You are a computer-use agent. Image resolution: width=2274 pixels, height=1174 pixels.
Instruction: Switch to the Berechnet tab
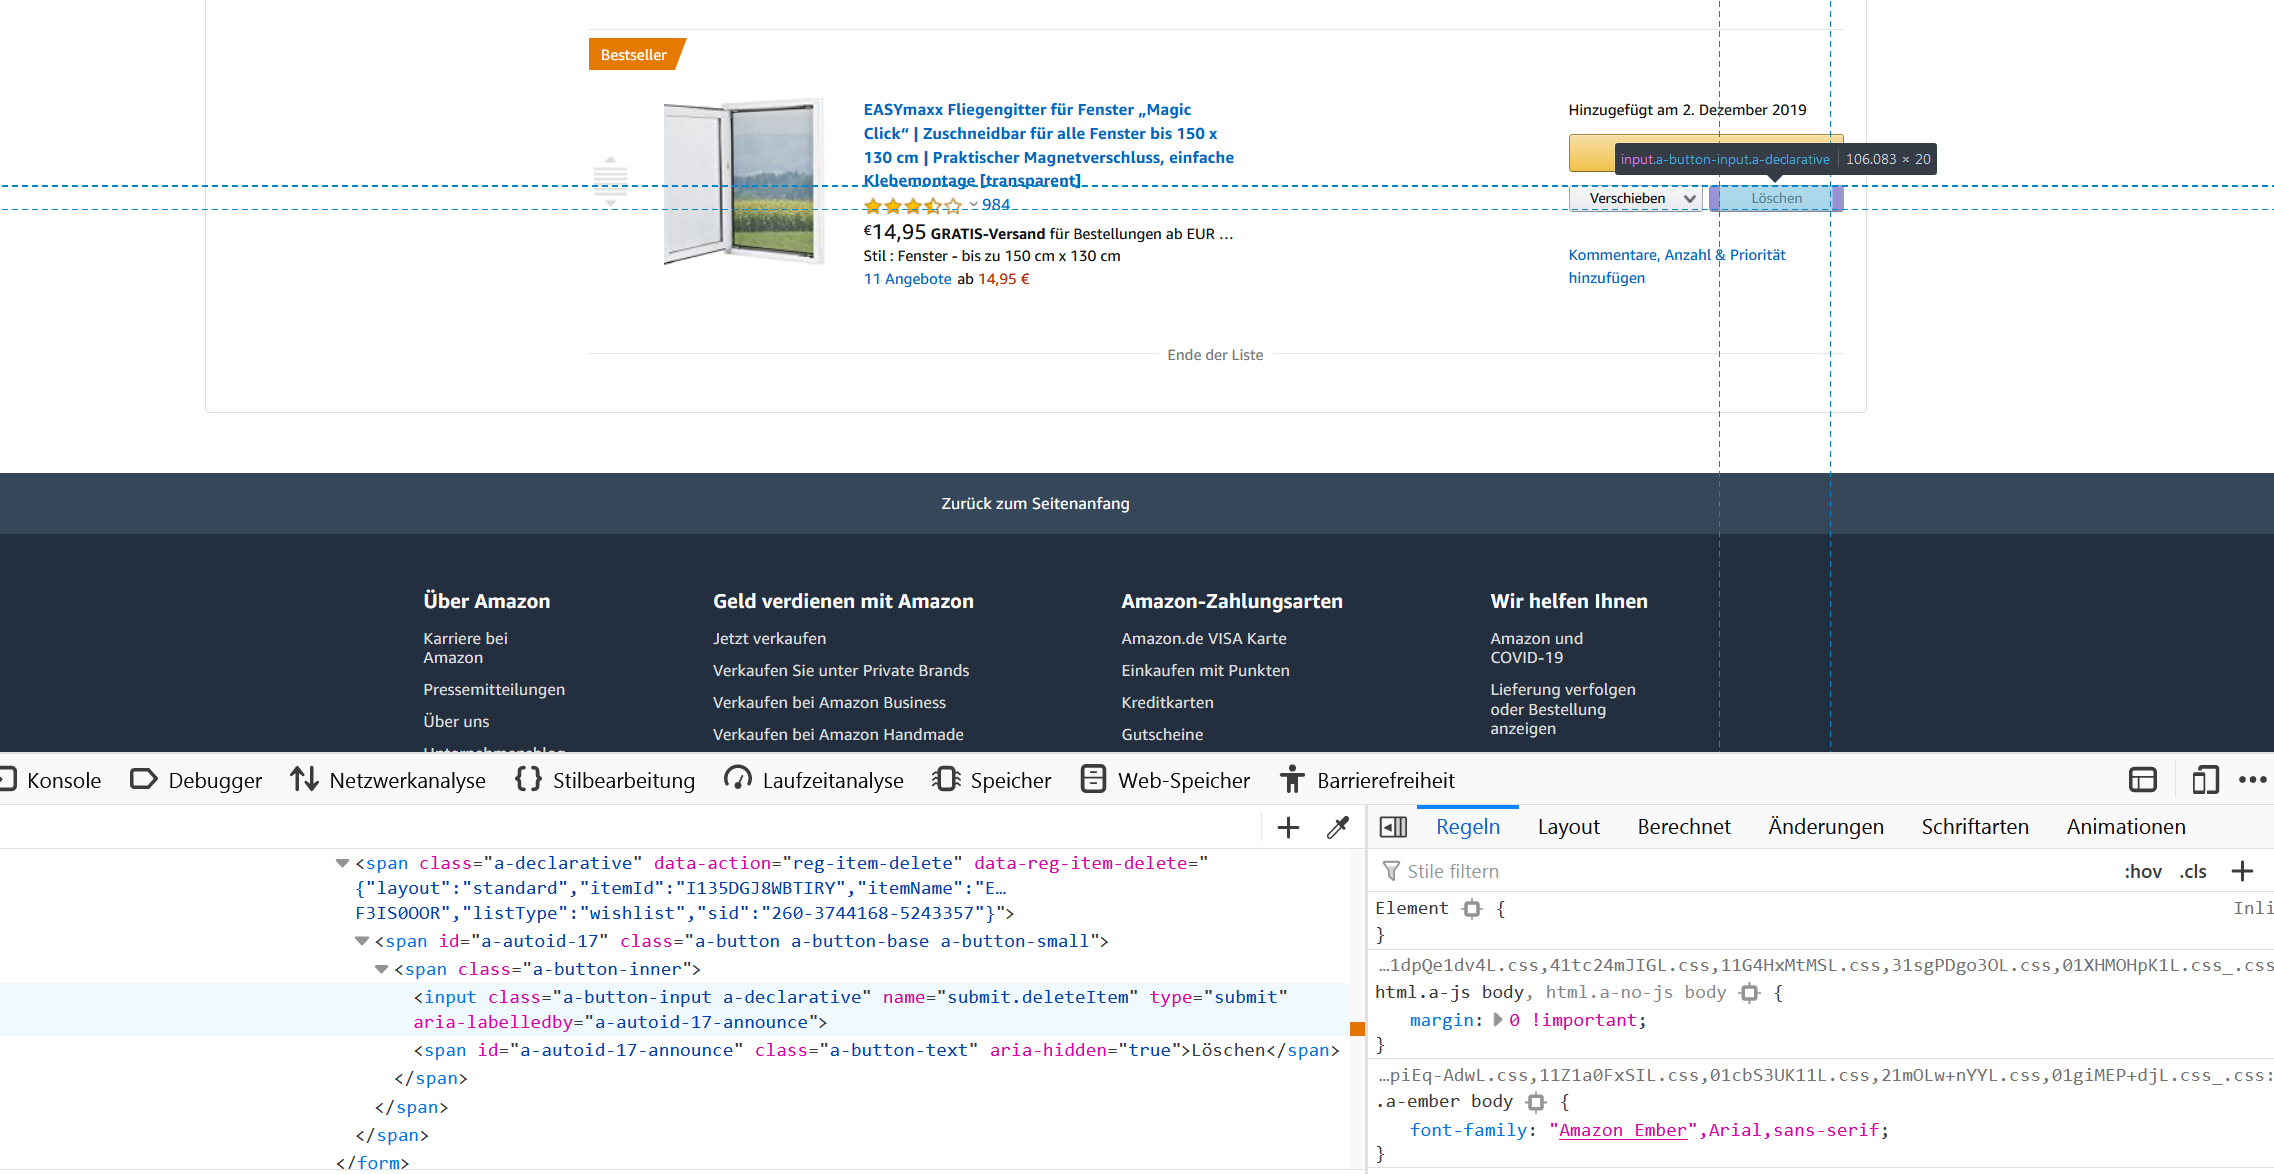click(1683, 827)
